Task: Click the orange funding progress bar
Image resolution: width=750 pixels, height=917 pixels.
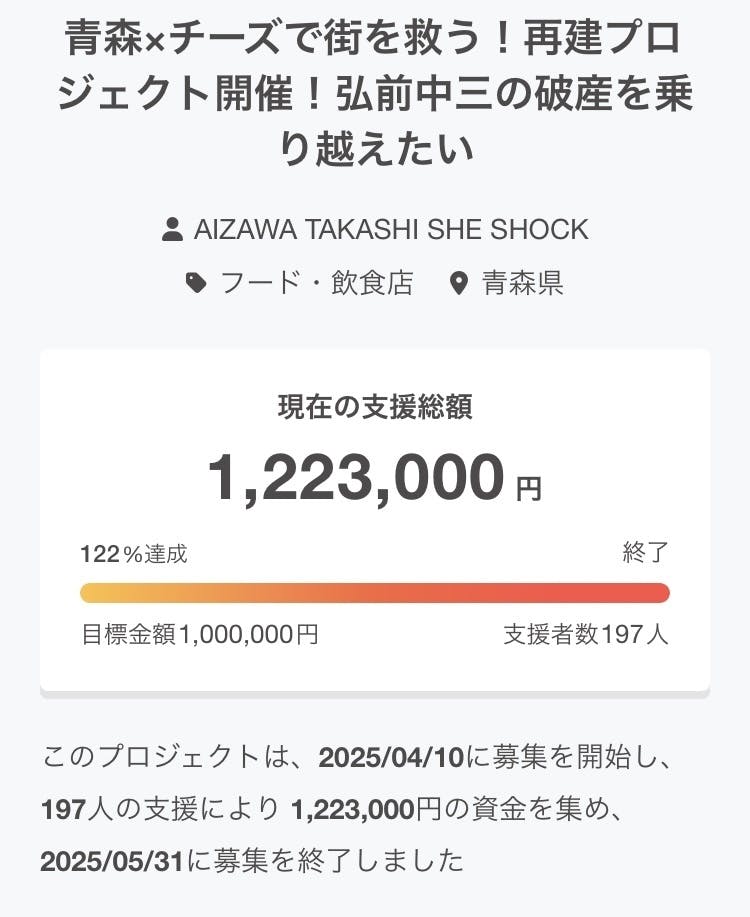Action: [x=375, y=593]
